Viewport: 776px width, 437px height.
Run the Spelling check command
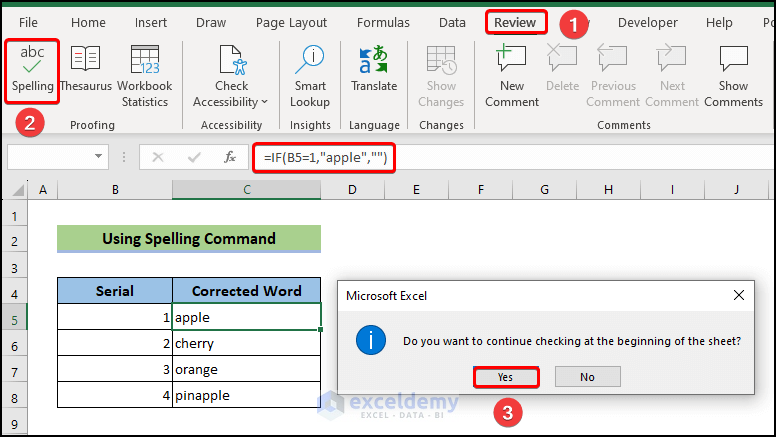pyautogui.click(x=32, y=71)
